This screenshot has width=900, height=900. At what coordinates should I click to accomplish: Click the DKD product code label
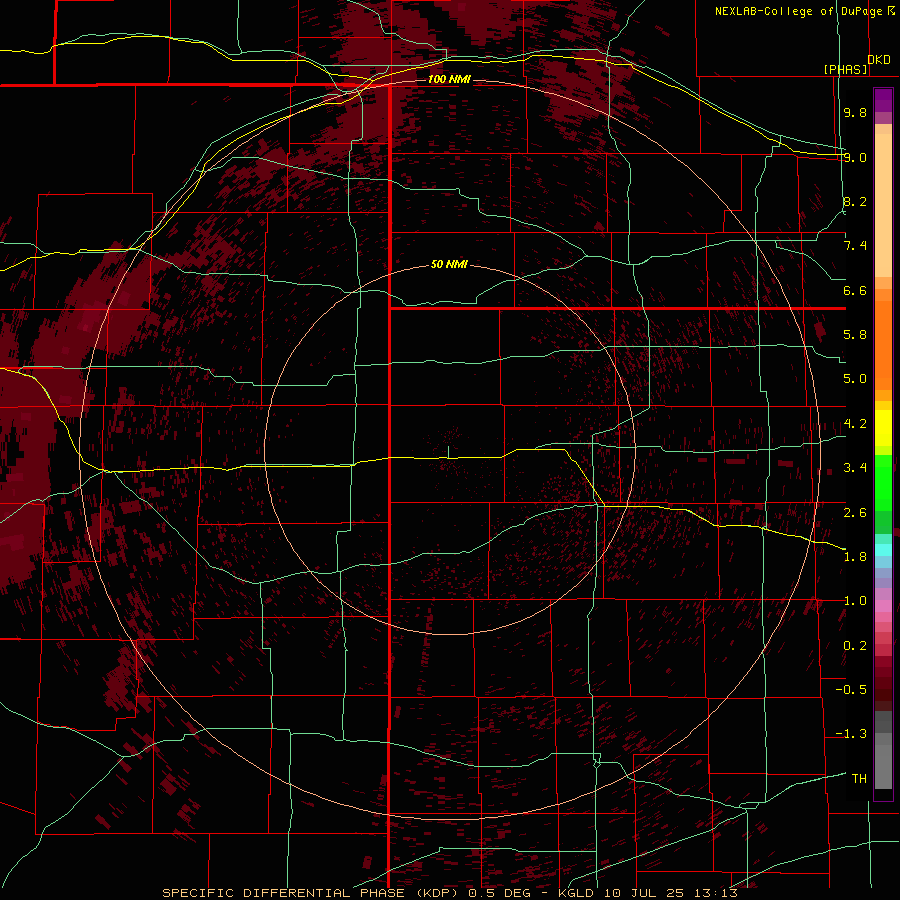pos(879,60)
